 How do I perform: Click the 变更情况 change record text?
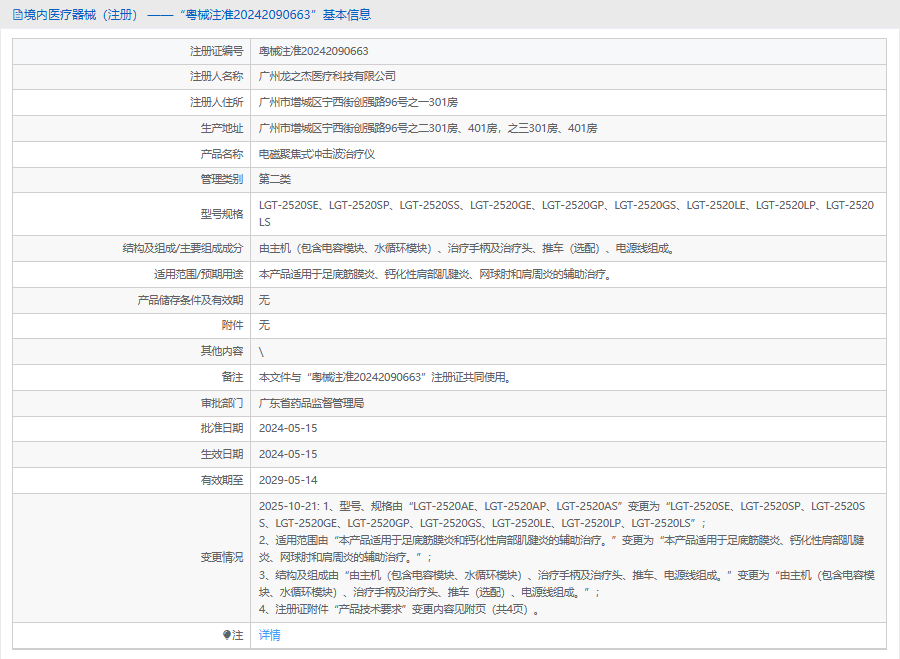[567, 557]
